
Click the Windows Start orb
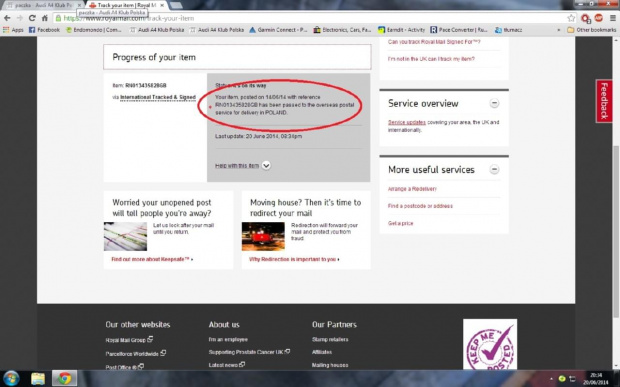[x=11, y=379]
